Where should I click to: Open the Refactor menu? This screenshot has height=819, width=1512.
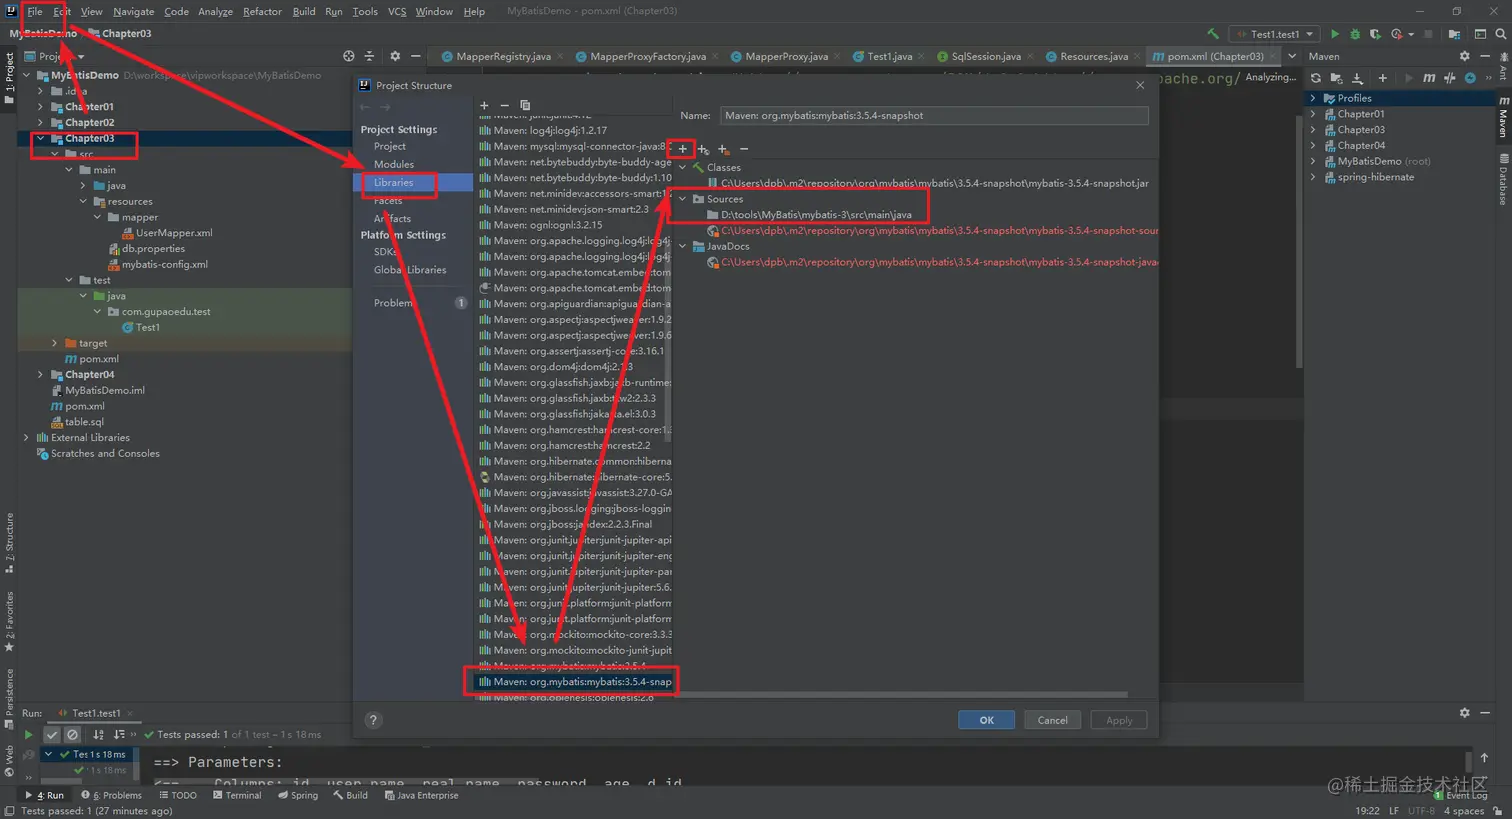(x=262, y=11)
